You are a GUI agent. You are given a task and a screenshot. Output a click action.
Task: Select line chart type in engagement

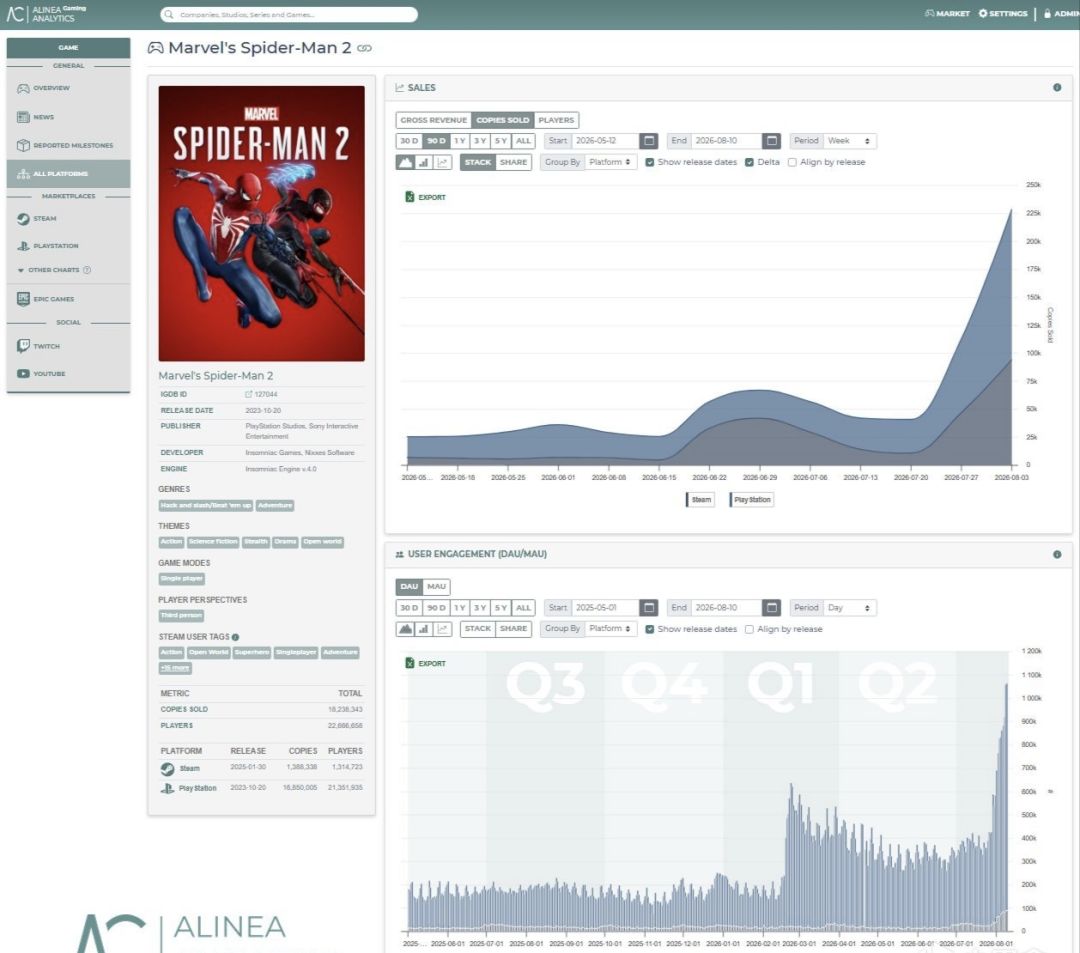click(x=442, y=629)
